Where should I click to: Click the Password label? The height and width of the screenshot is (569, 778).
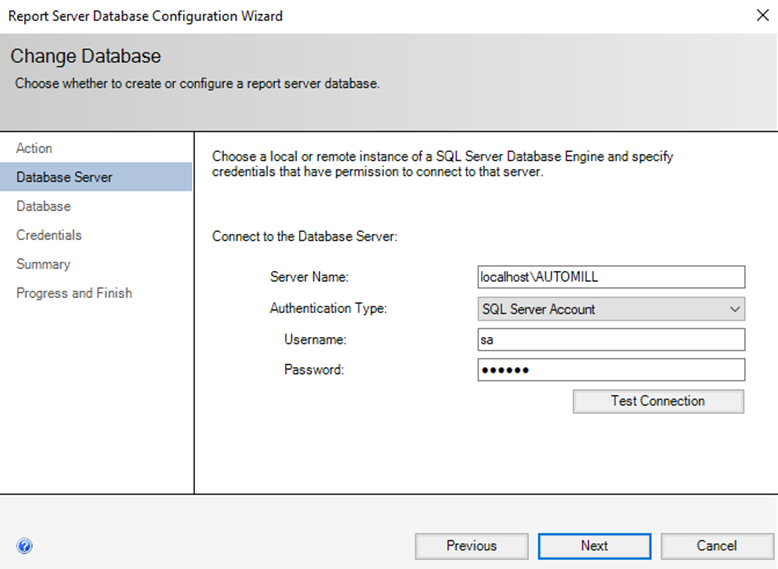[x=314, y=370]
